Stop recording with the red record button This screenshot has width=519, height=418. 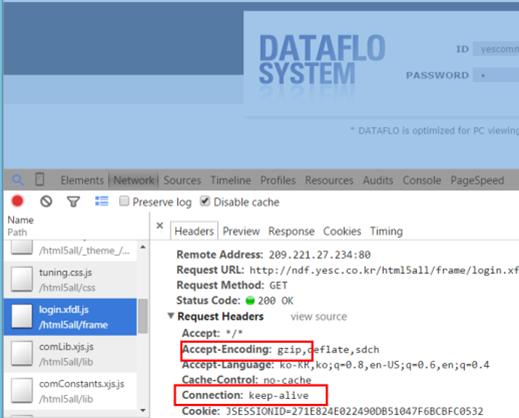[17, 201]
